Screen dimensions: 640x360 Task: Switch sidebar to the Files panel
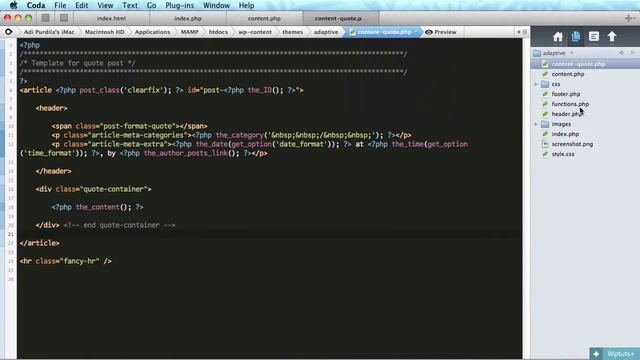click(576, 37)
